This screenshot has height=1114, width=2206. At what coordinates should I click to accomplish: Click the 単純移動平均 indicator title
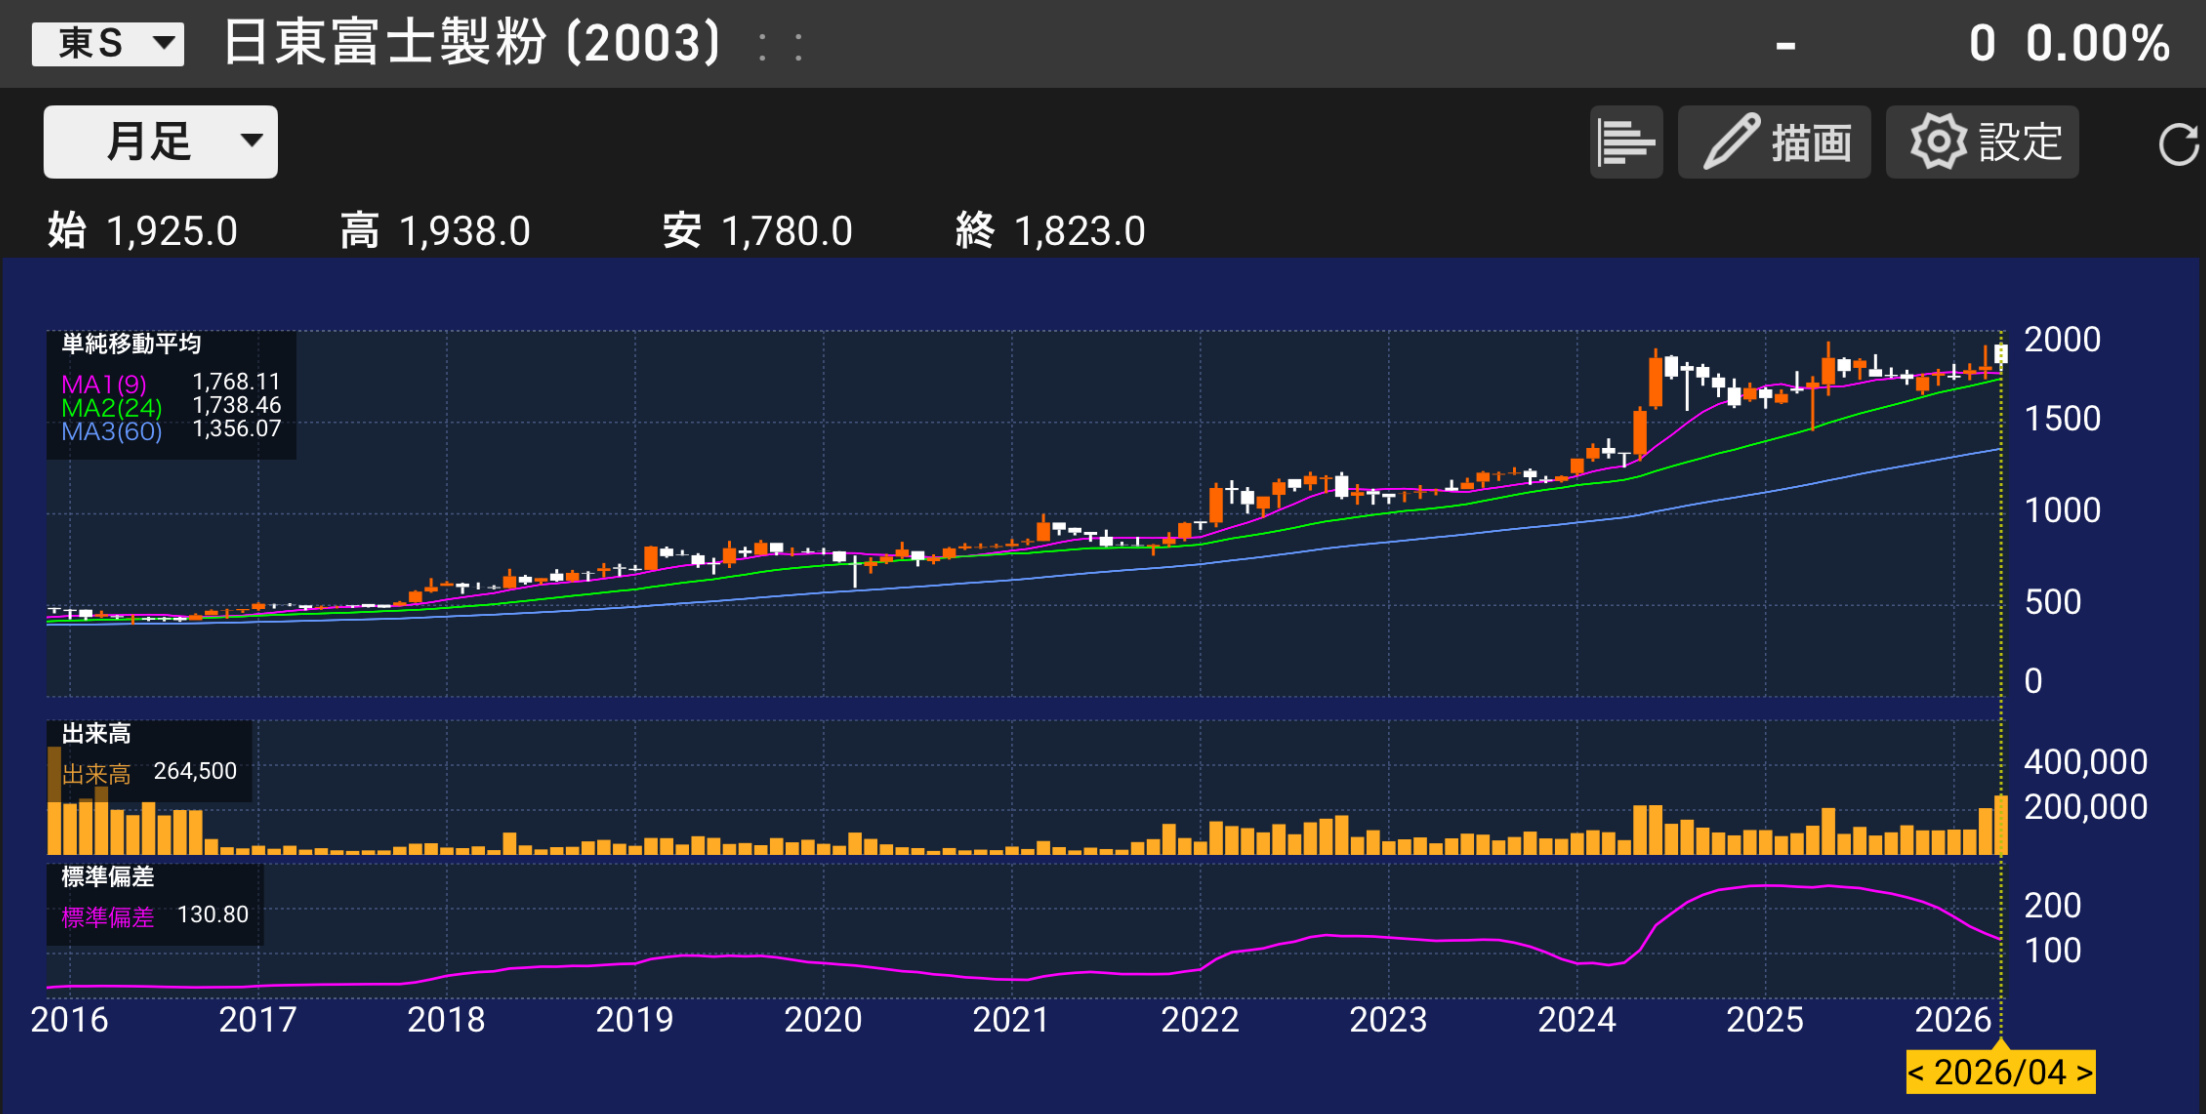click(x=131, y=344)
